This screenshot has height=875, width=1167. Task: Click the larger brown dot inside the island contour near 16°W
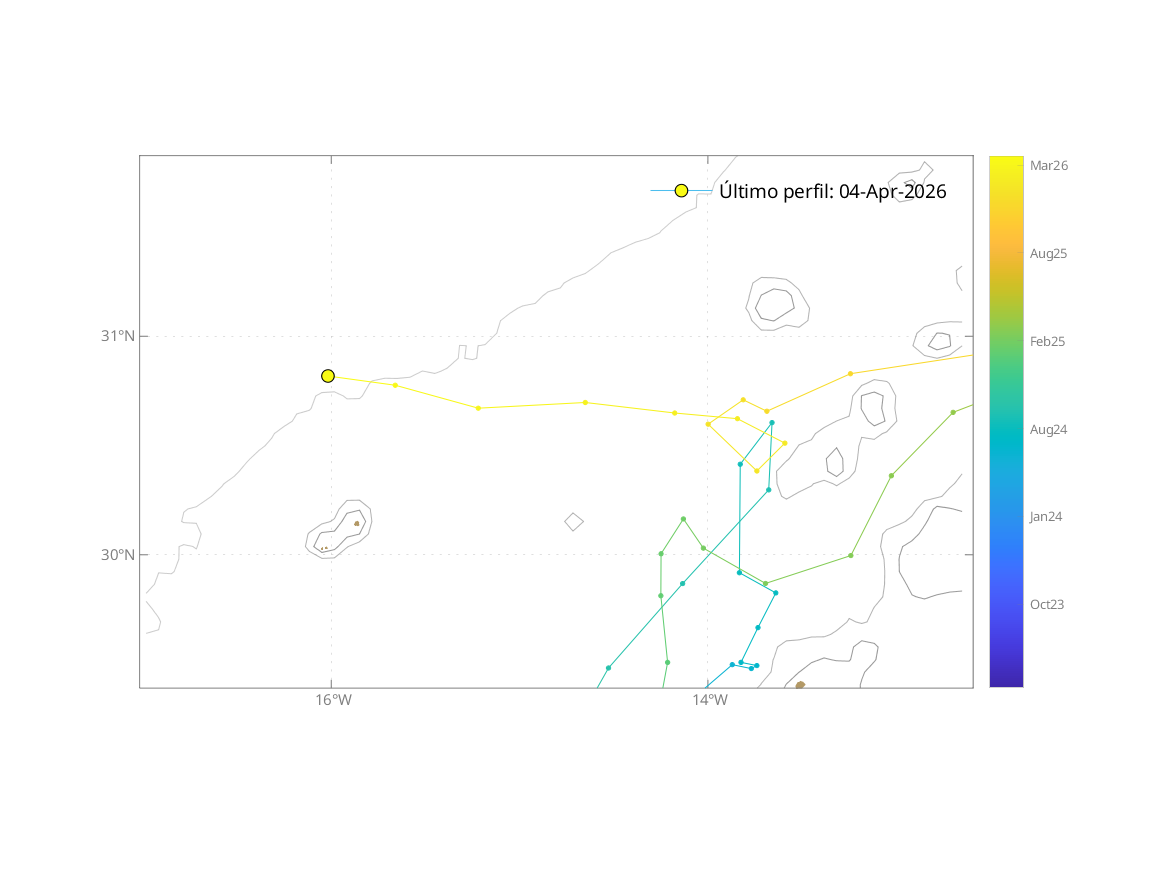pyautogui.click(x=356, y=523)
